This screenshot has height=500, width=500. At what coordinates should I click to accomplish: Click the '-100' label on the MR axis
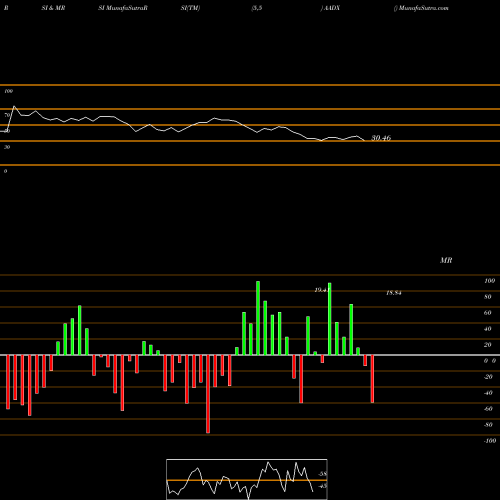(490, 441)
